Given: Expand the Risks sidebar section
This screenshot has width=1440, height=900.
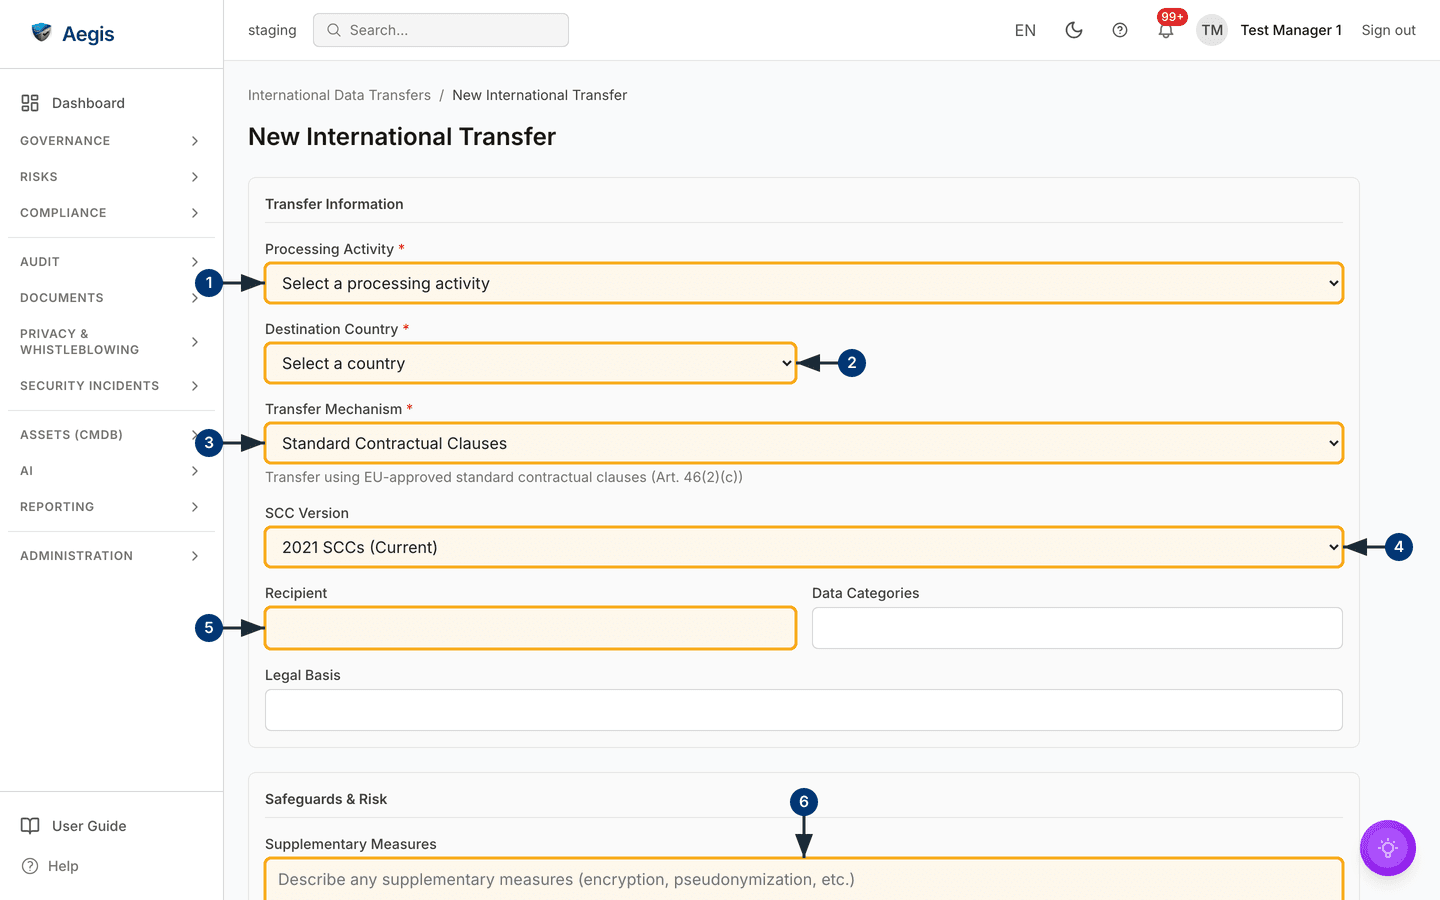Looking at the screenshot, I should pyautogui.click(x=110, y=177).
